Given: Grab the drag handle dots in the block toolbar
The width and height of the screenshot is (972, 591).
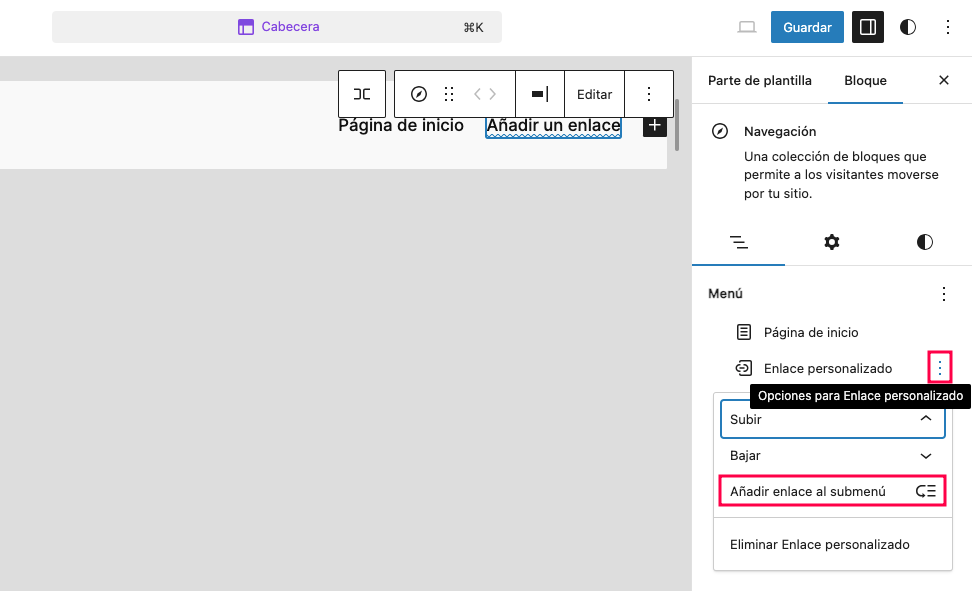Looking at the screenshot, I should [448, 93].
